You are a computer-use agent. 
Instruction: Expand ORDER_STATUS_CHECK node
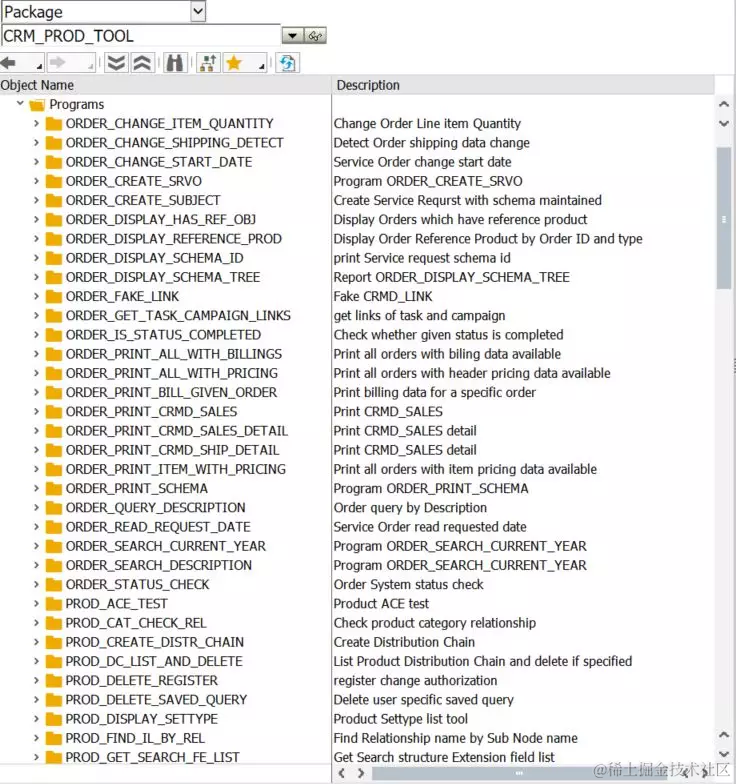coord(36,584)
